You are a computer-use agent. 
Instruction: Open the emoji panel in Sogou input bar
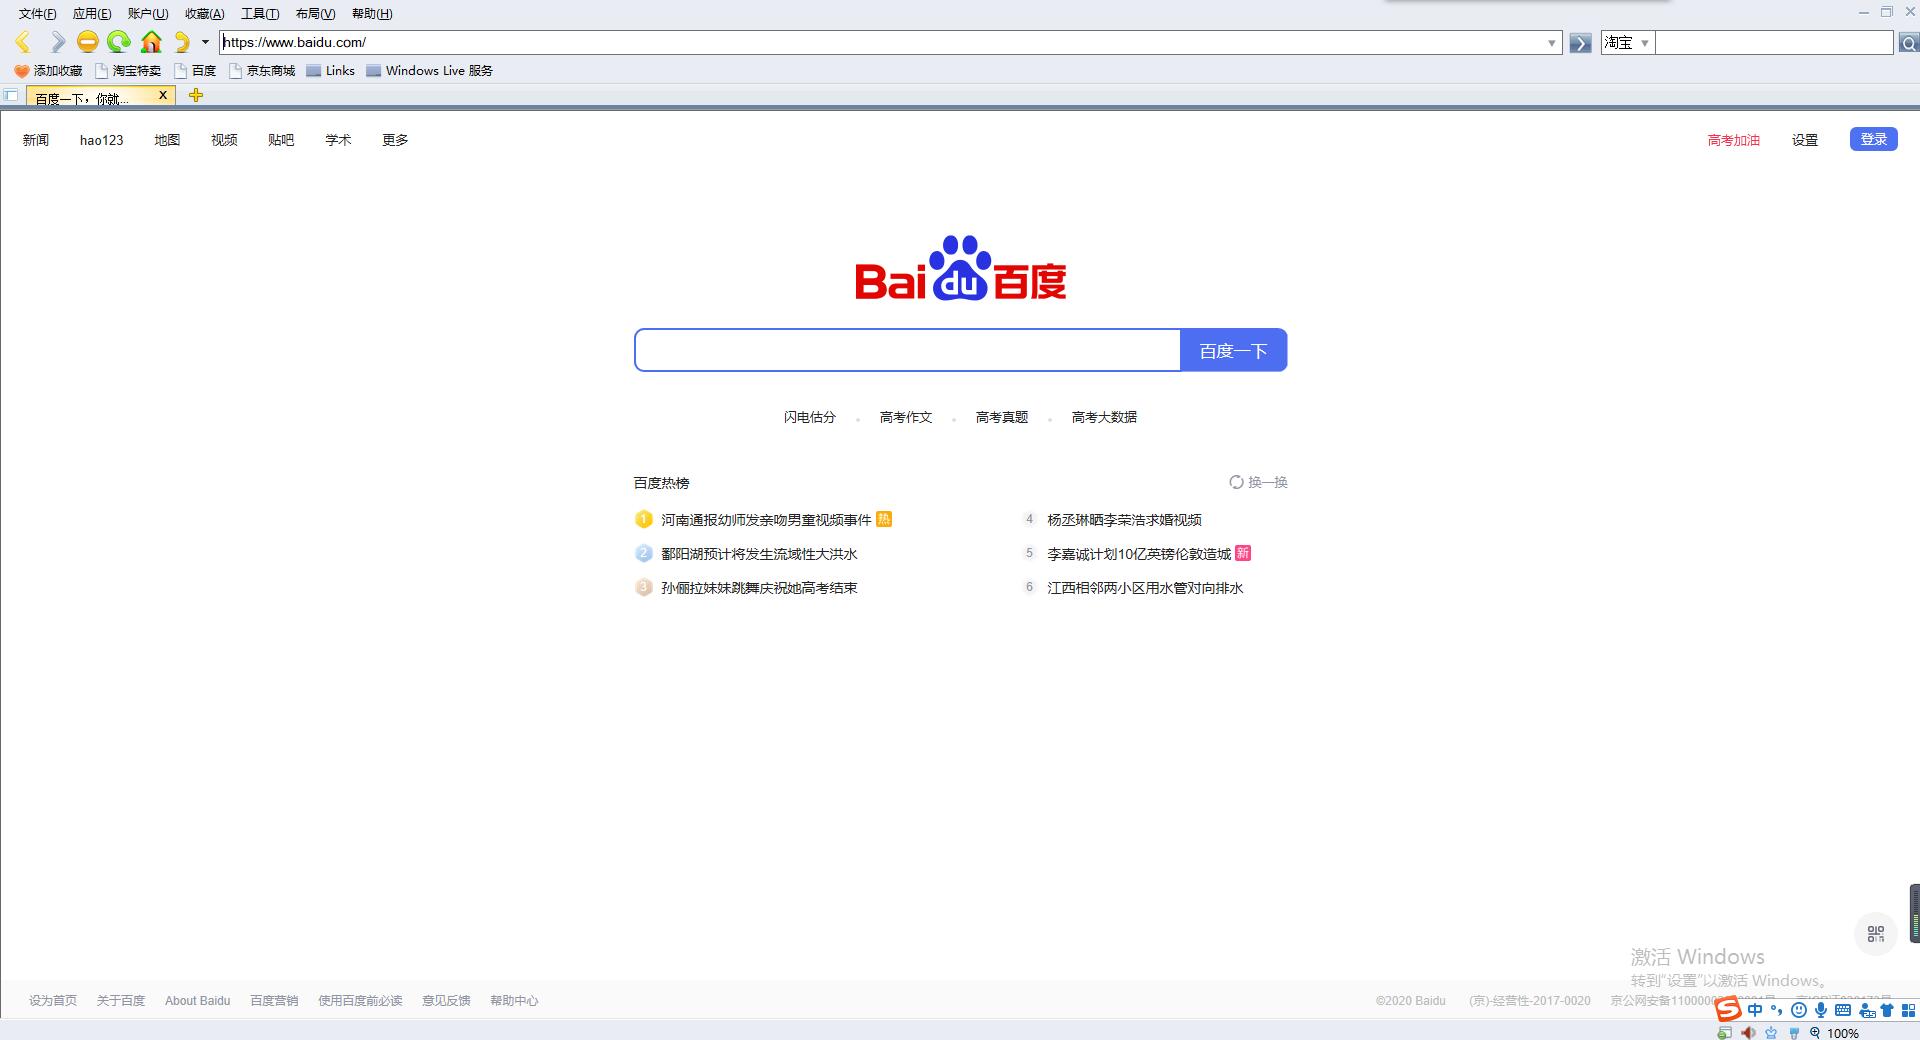1799,1010
